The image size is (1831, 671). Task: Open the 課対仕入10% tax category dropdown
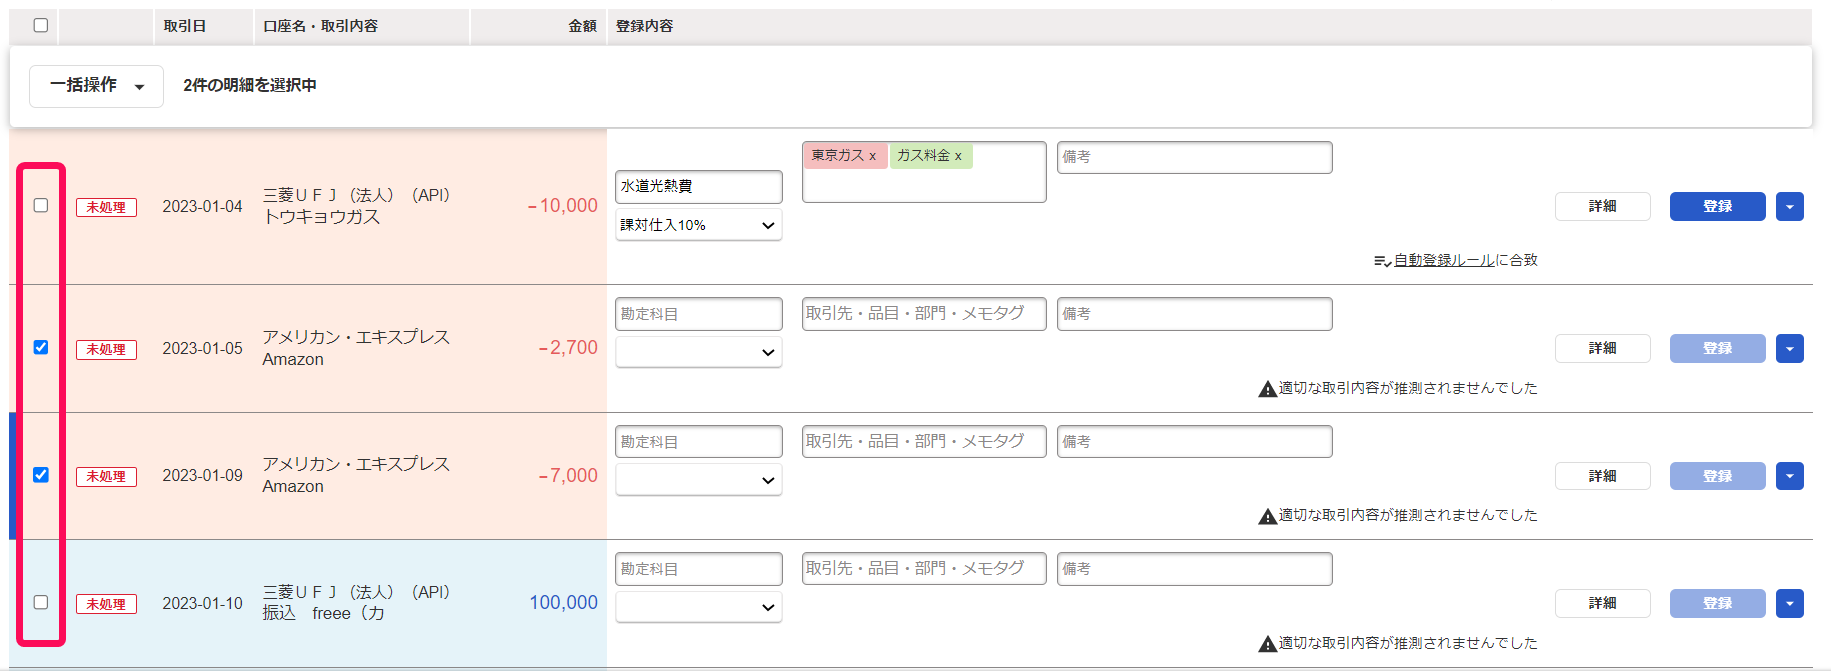pos(698,225)
